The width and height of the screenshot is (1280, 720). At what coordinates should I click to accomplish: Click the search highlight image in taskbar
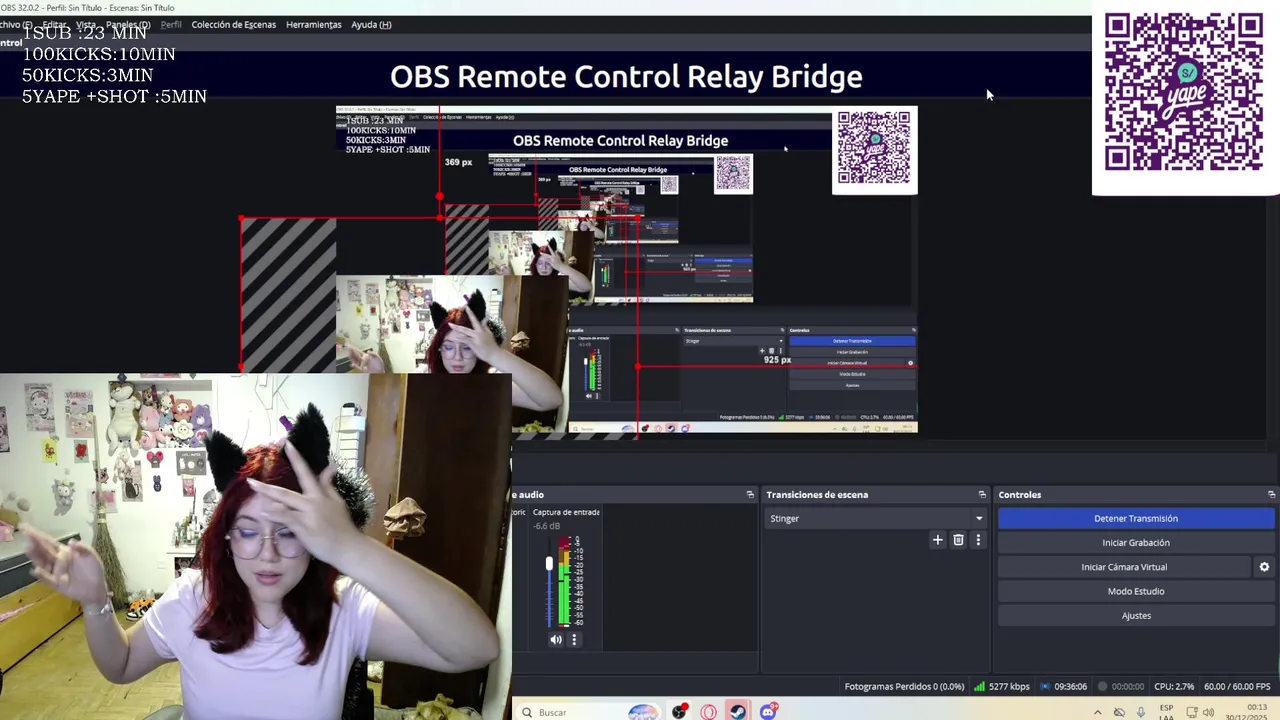644,712
